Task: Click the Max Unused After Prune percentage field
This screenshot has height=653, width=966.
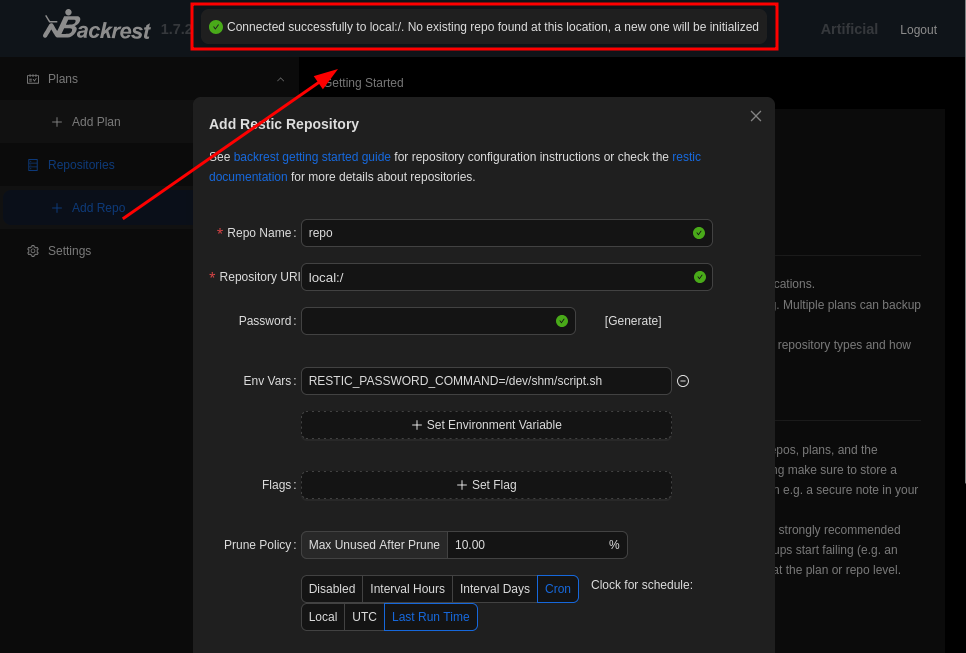Action: tap(527, 545)
